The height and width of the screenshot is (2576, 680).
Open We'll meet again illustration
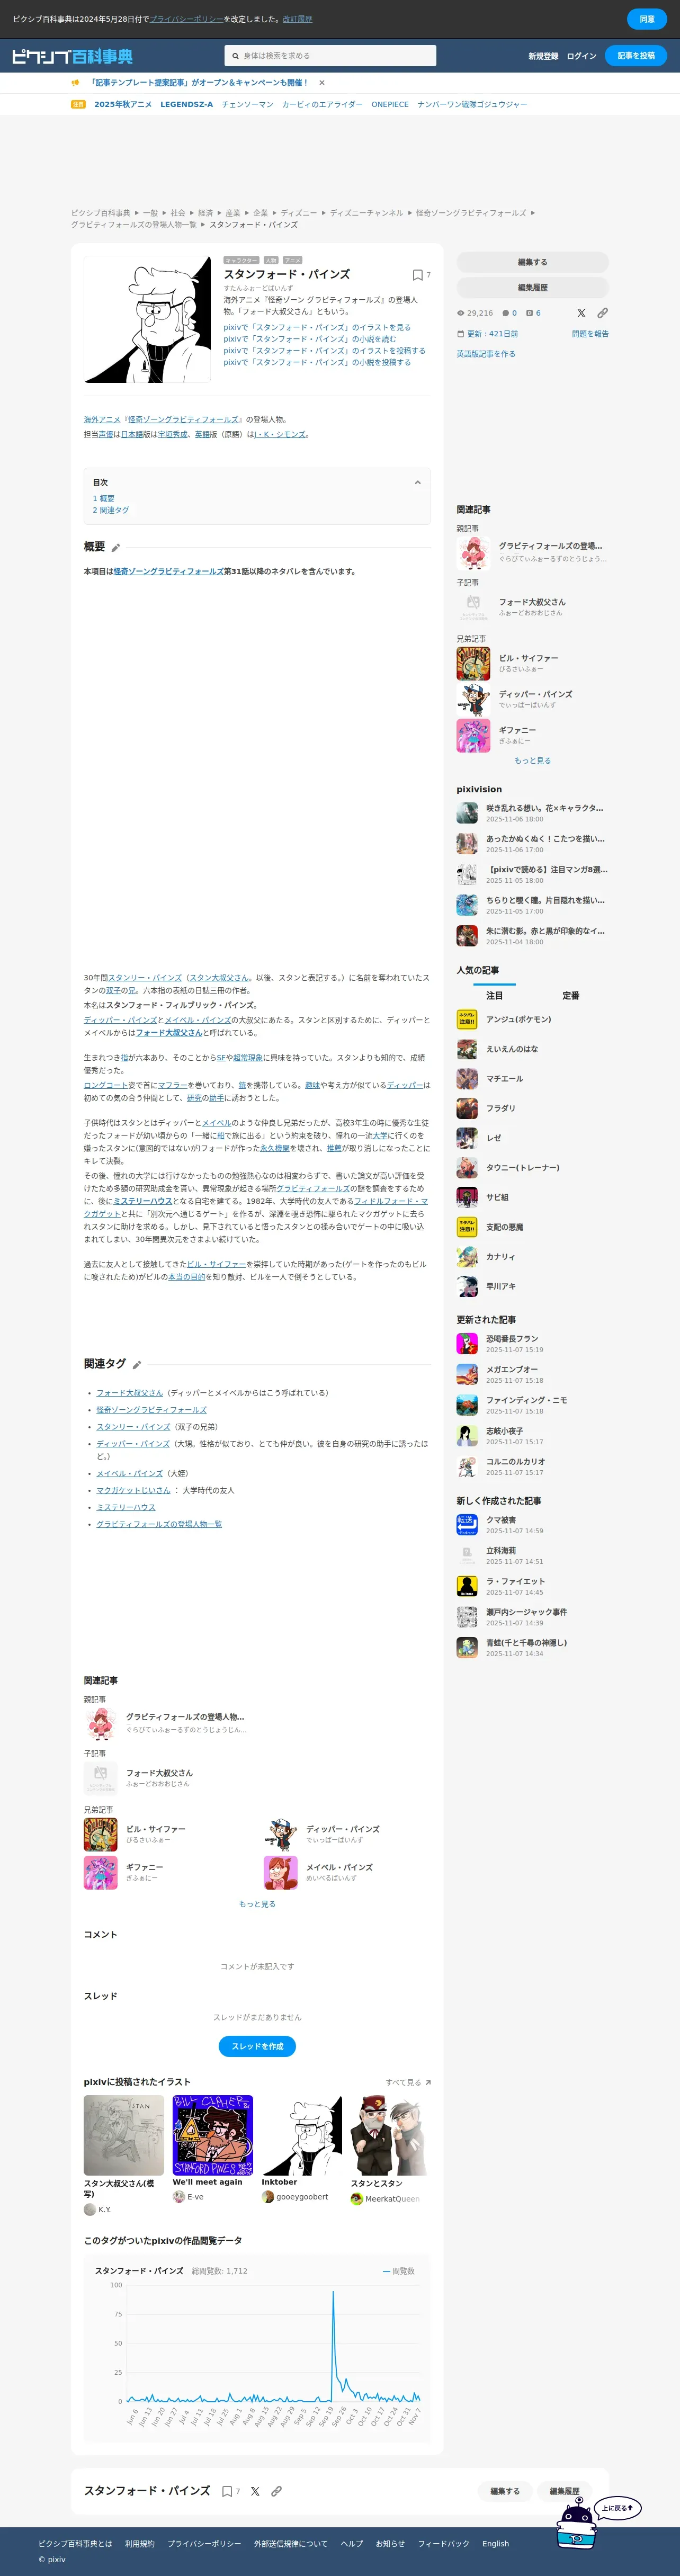[x=213, y=2135]
